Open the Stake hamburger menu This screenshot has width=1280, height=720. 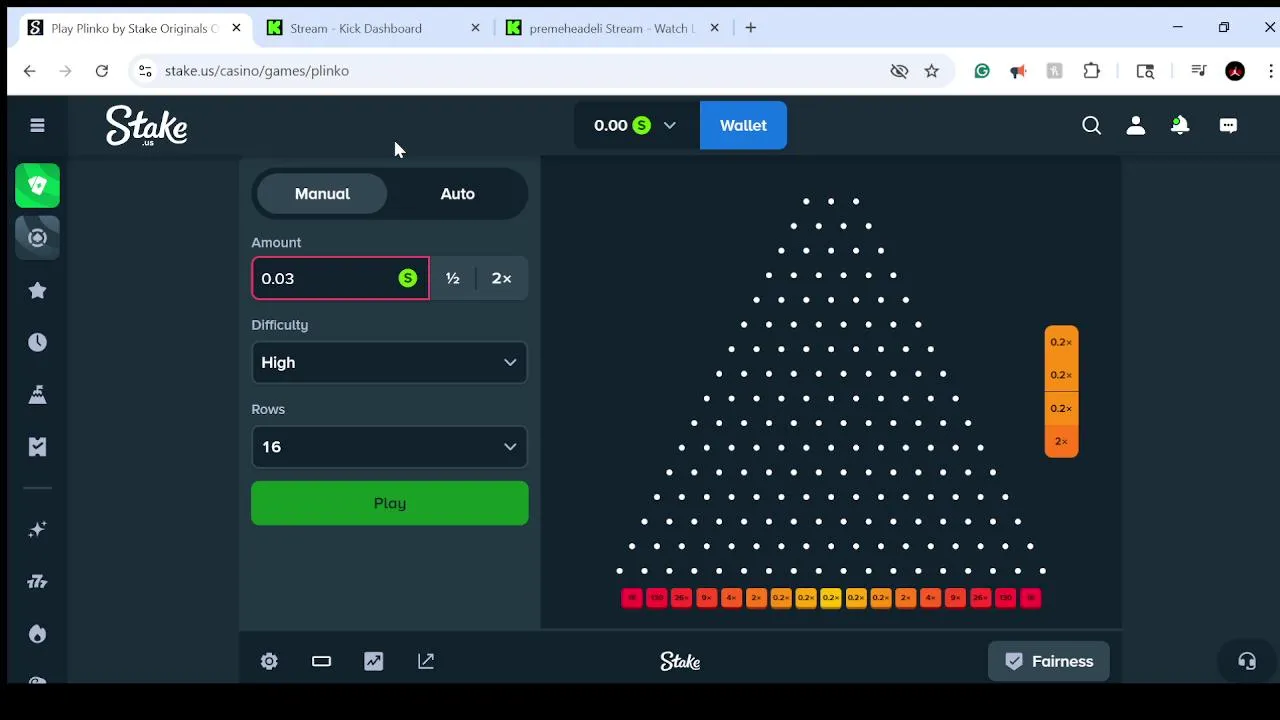tap(37, 125)
